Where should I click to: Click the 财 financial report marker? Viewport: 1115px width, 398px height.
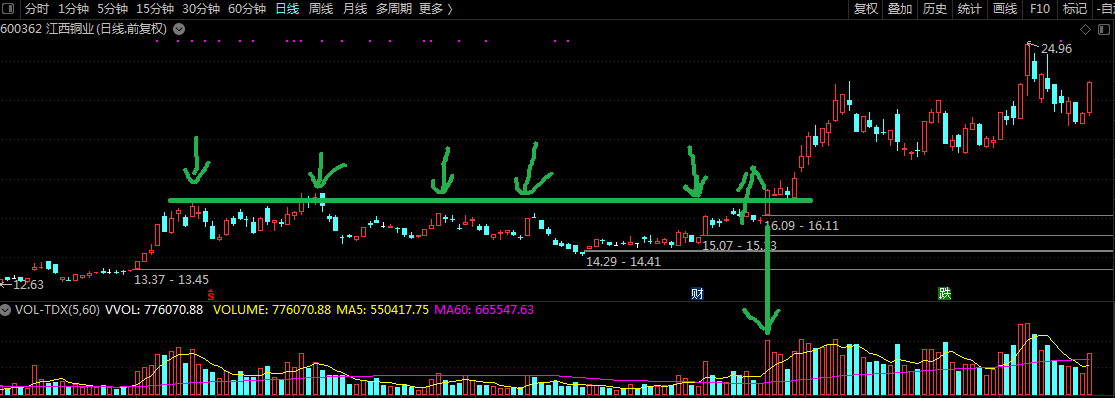(x=697, y=294)
